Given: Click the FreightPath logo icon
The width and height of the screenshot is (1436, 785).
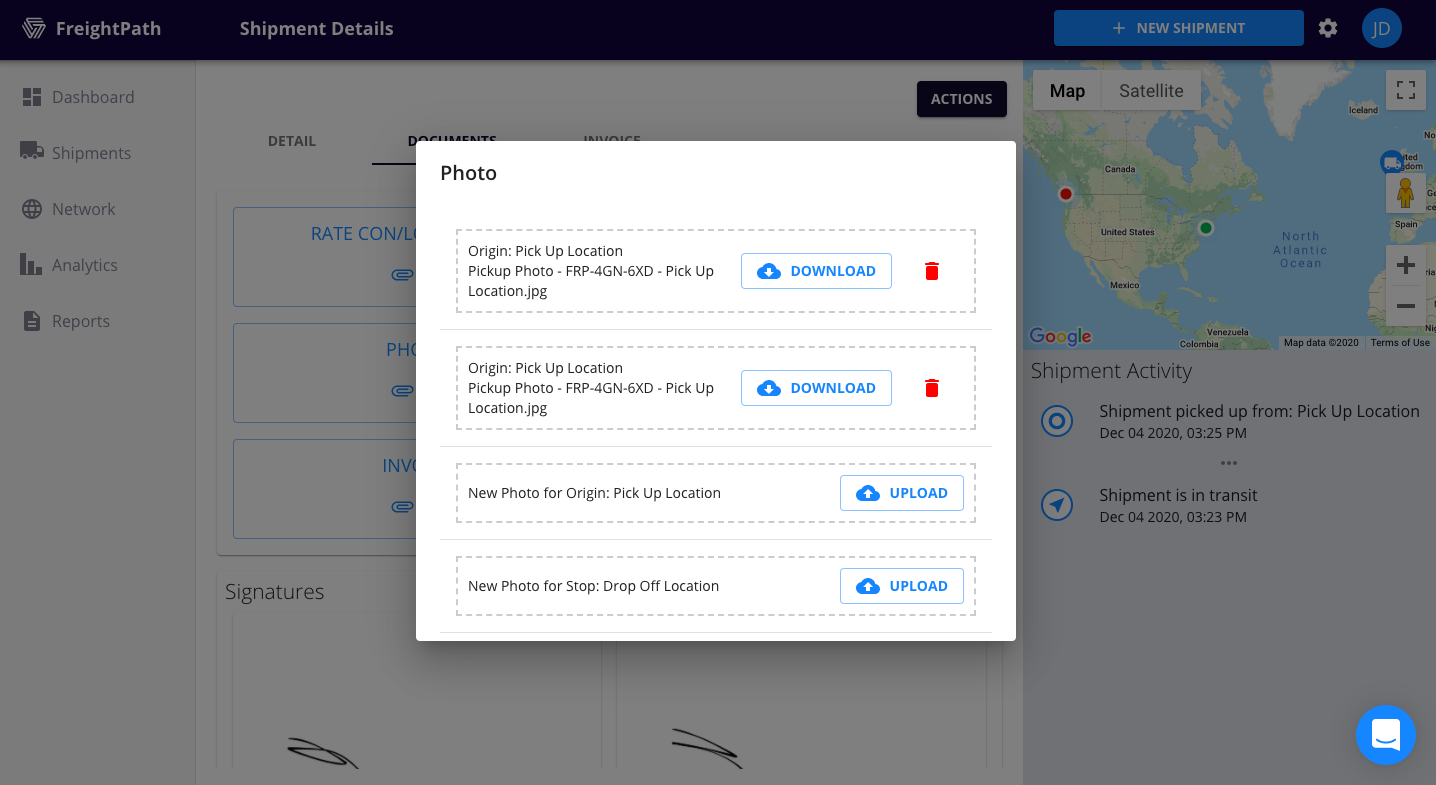Looking at the screenshot, I should (x=34, y=28).
